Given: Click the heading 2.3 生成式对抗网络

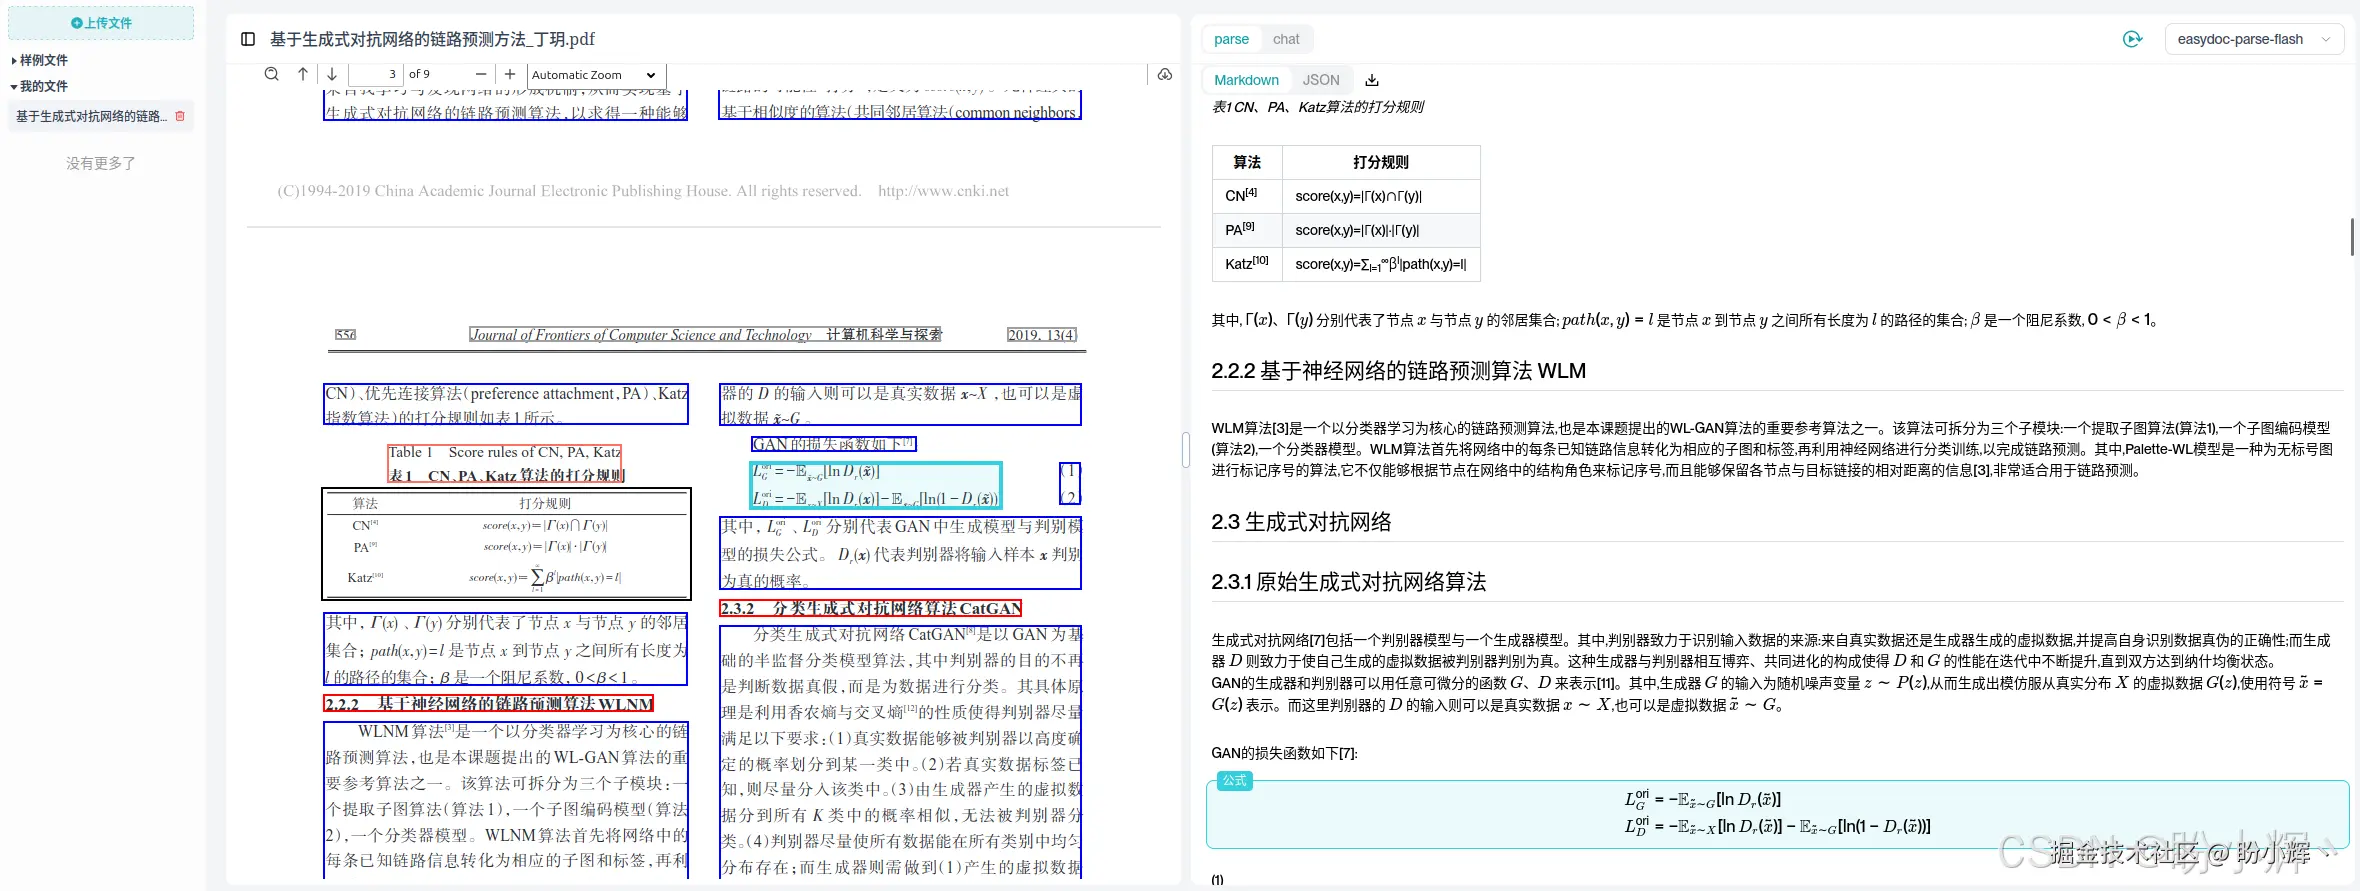Looking at the screenshot, I should pos(1301,522).
